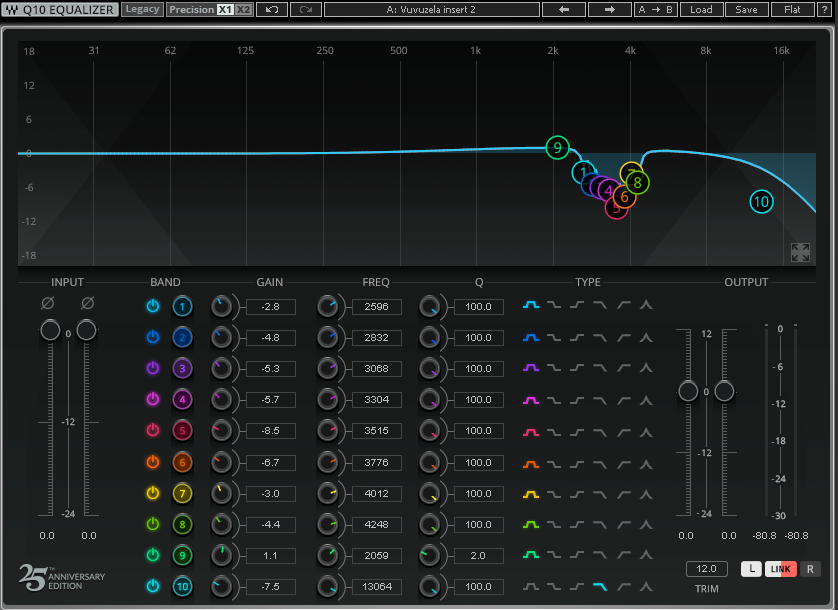Click band 9 Q field 2.0
The width and height of the screenshot is (838, 610).
pyautogui.click(x=478, y=556)
